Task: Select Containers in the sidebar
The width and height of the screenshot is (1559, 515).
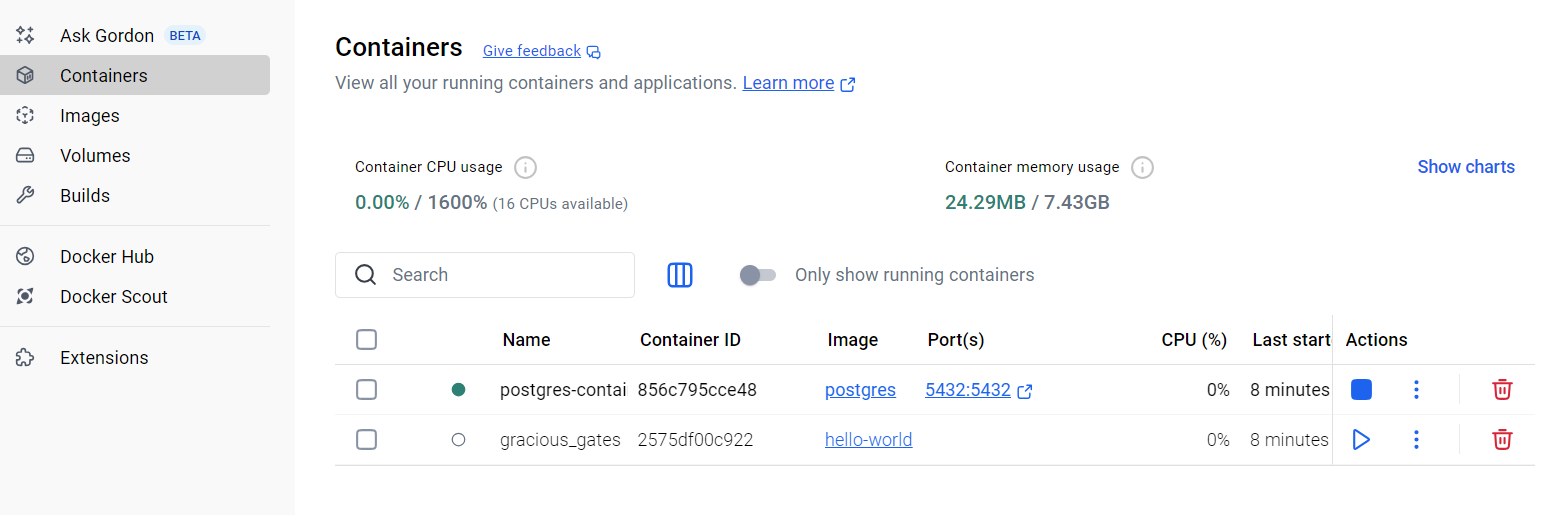Action: point(135,75)
